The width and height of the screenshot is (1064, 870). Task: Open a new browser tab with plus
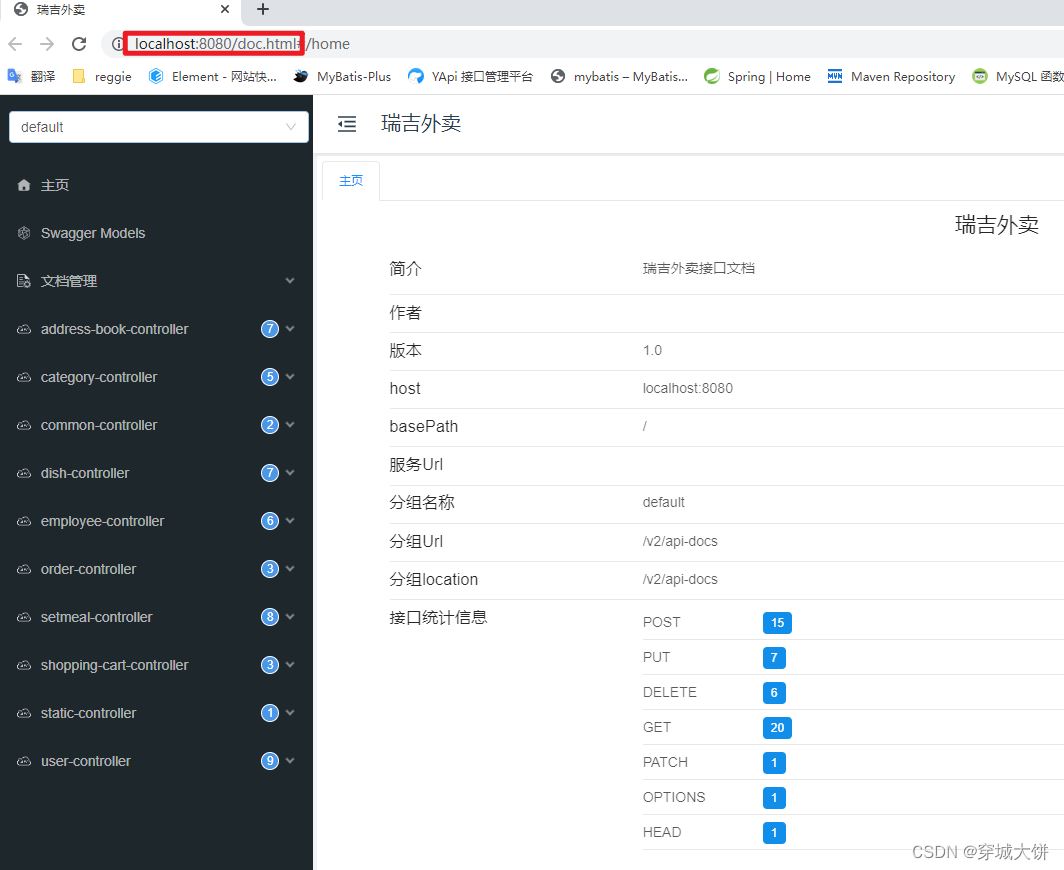[263, 10]
